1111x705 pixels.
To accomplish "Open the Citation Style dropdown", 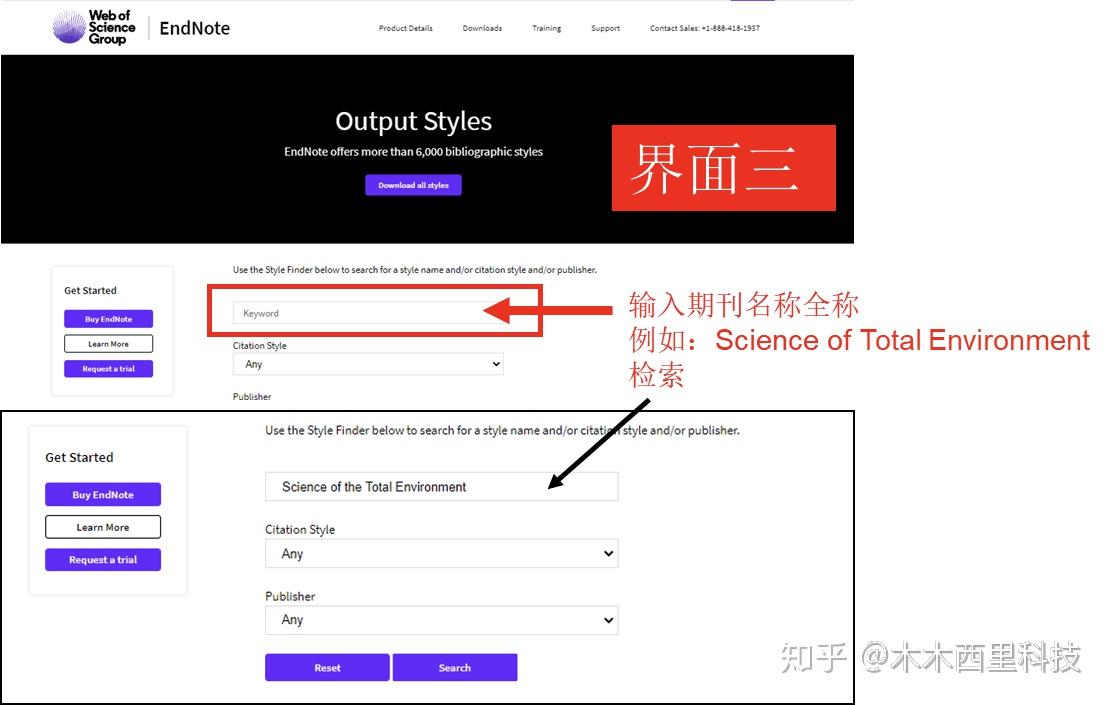I will (x=368, y=364).
